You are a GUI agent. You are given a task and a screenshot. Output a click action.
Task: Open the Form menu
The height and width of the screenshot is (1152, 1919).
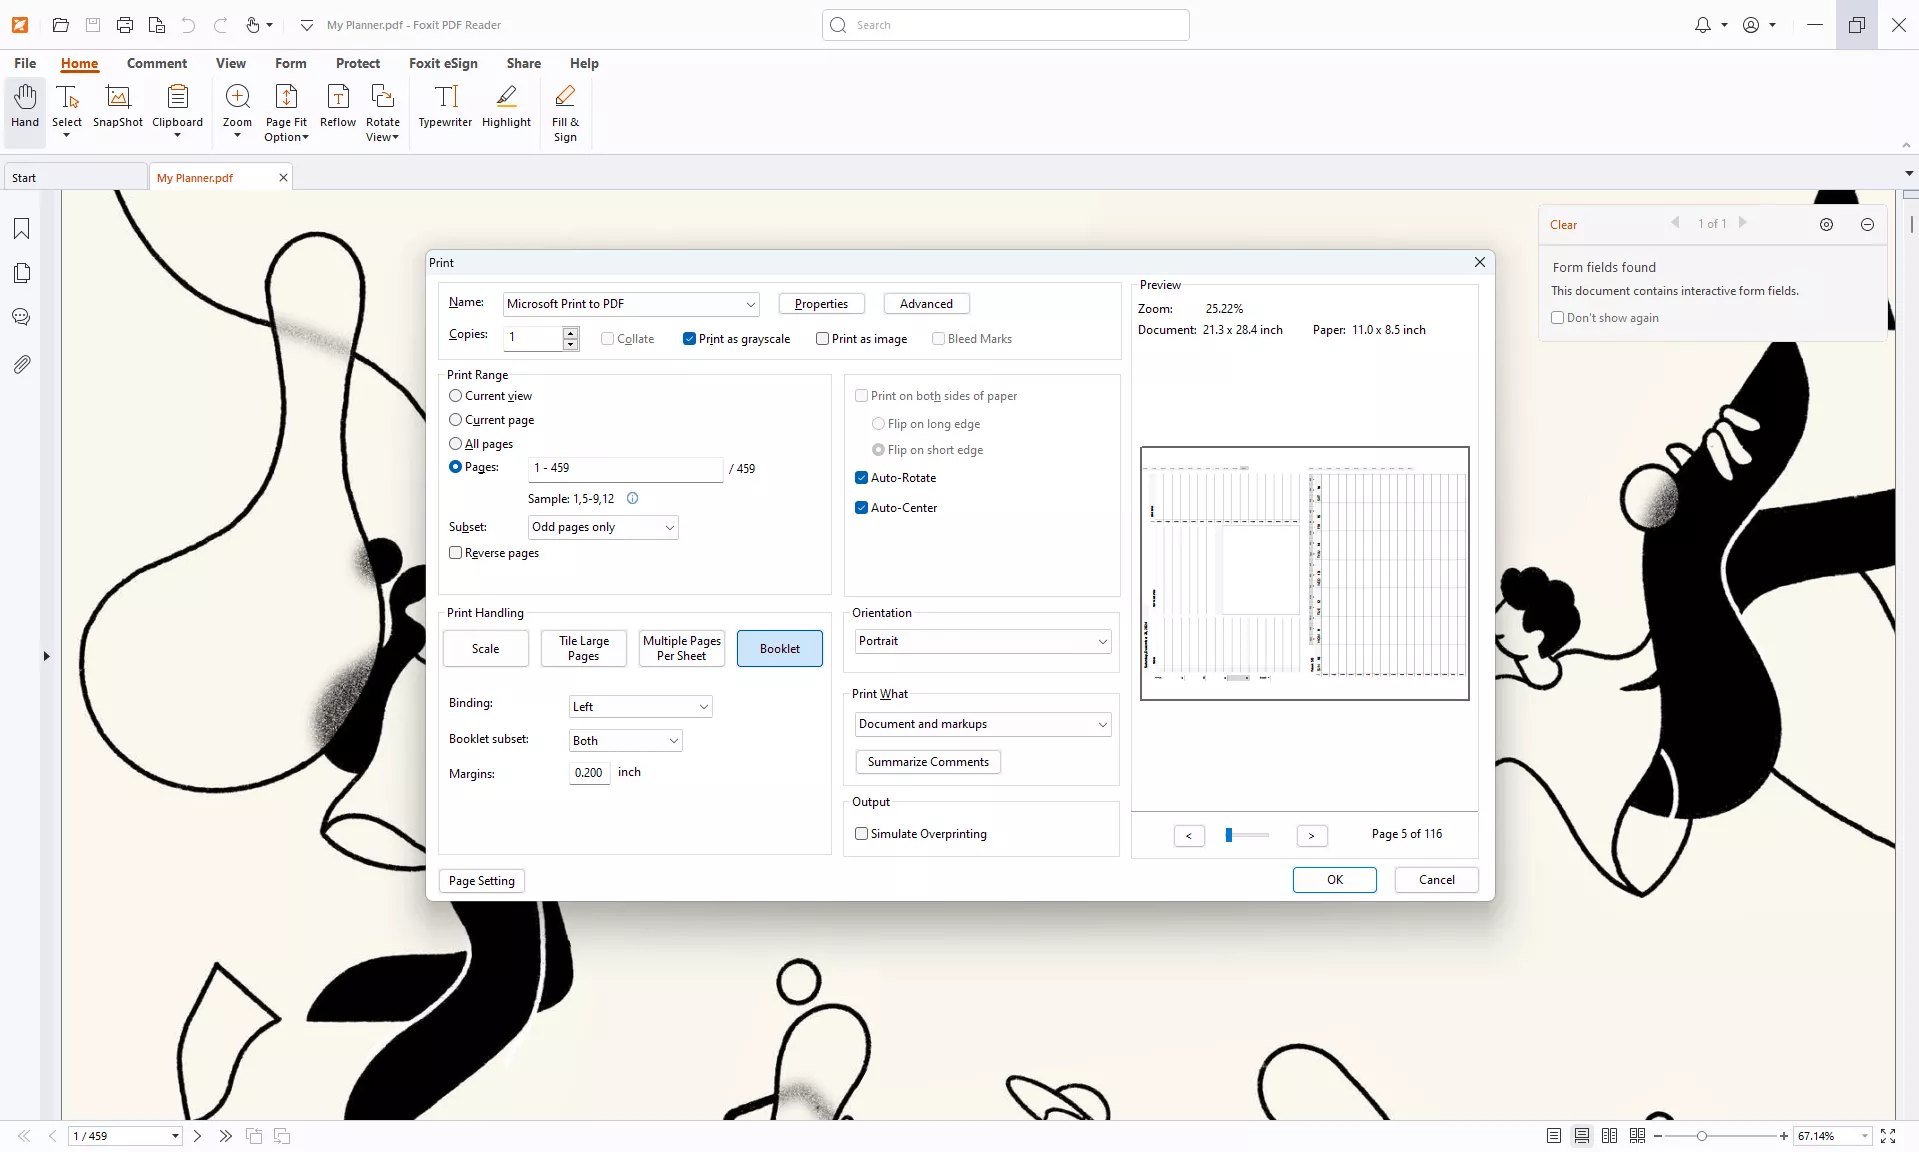coord(290,63)
